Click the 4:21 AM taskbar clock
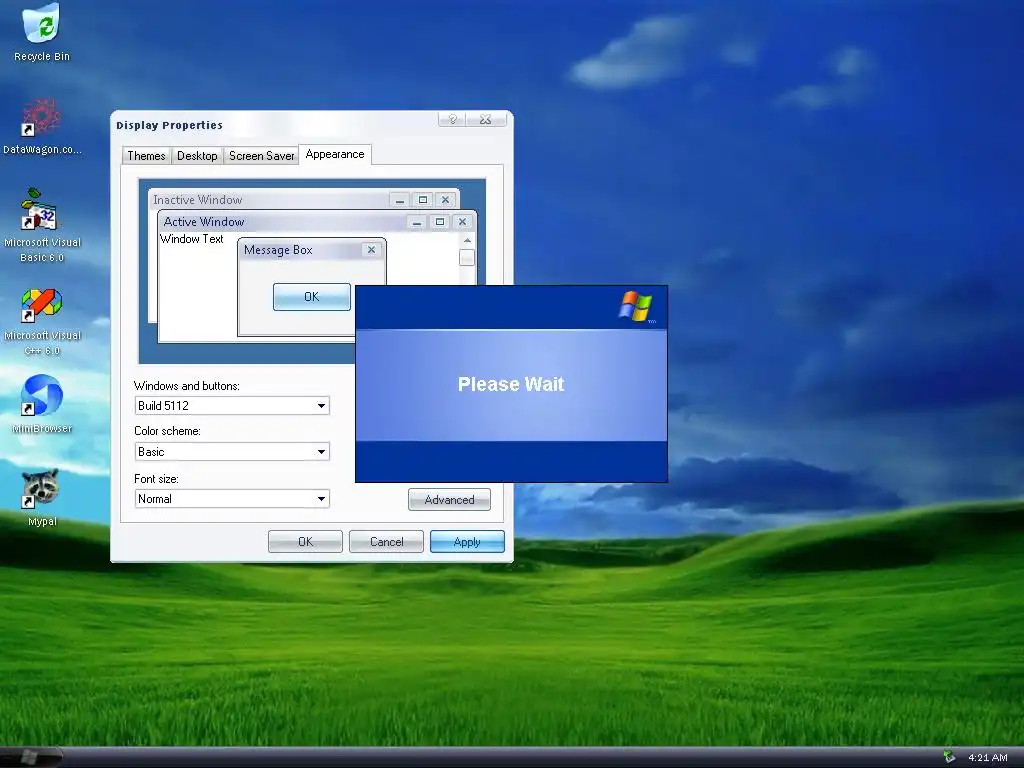Viewport: 1024px width, 768px height. point(987,758)
